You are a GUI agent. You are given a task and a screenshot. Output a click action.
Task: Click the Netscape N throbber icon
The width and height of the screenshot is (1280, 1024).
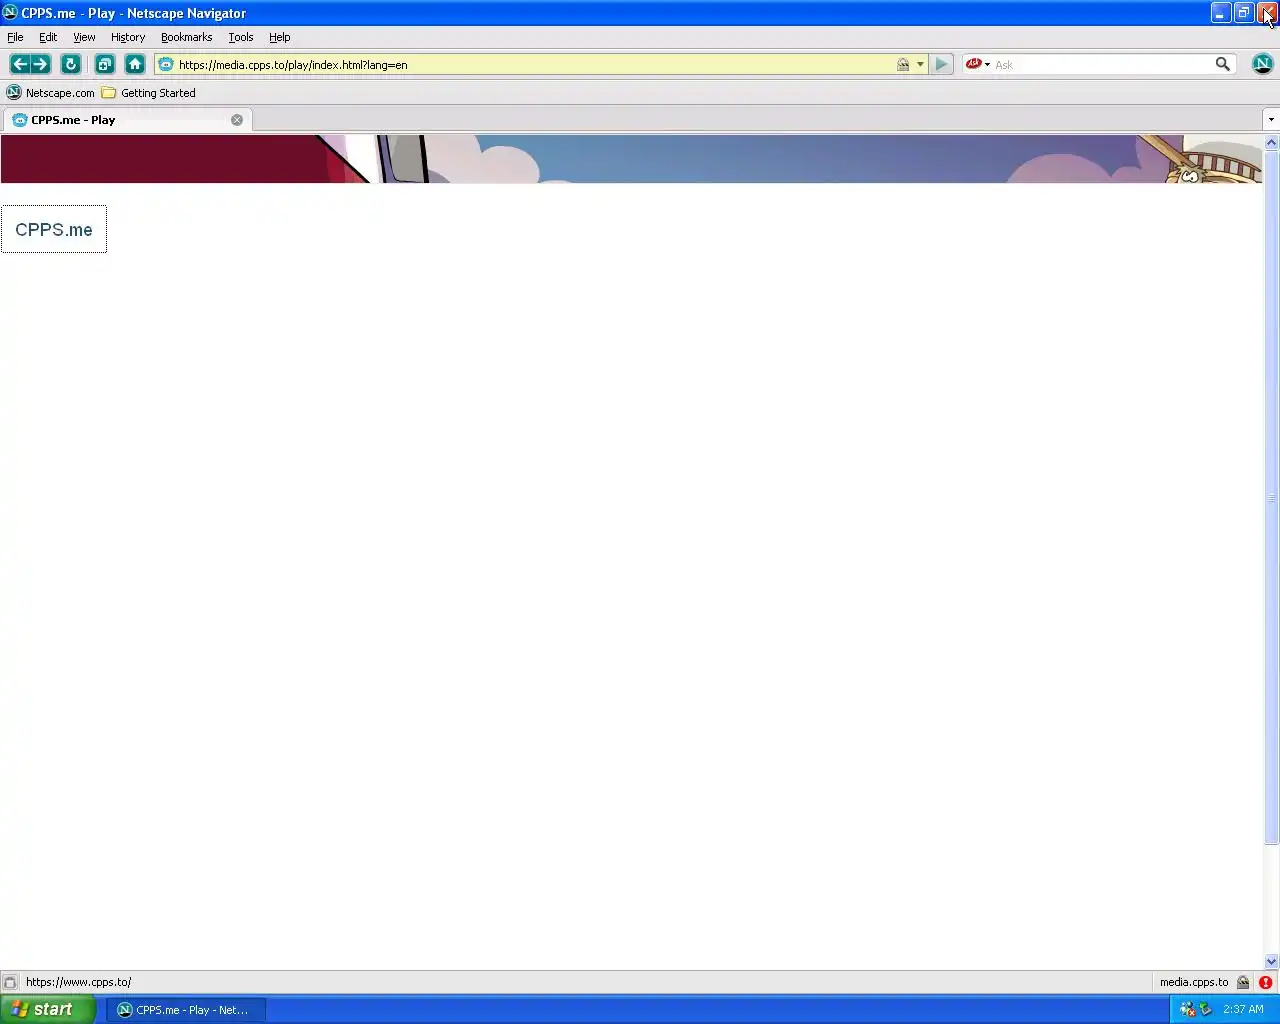pyautogui.click(x=1262, y=64)
